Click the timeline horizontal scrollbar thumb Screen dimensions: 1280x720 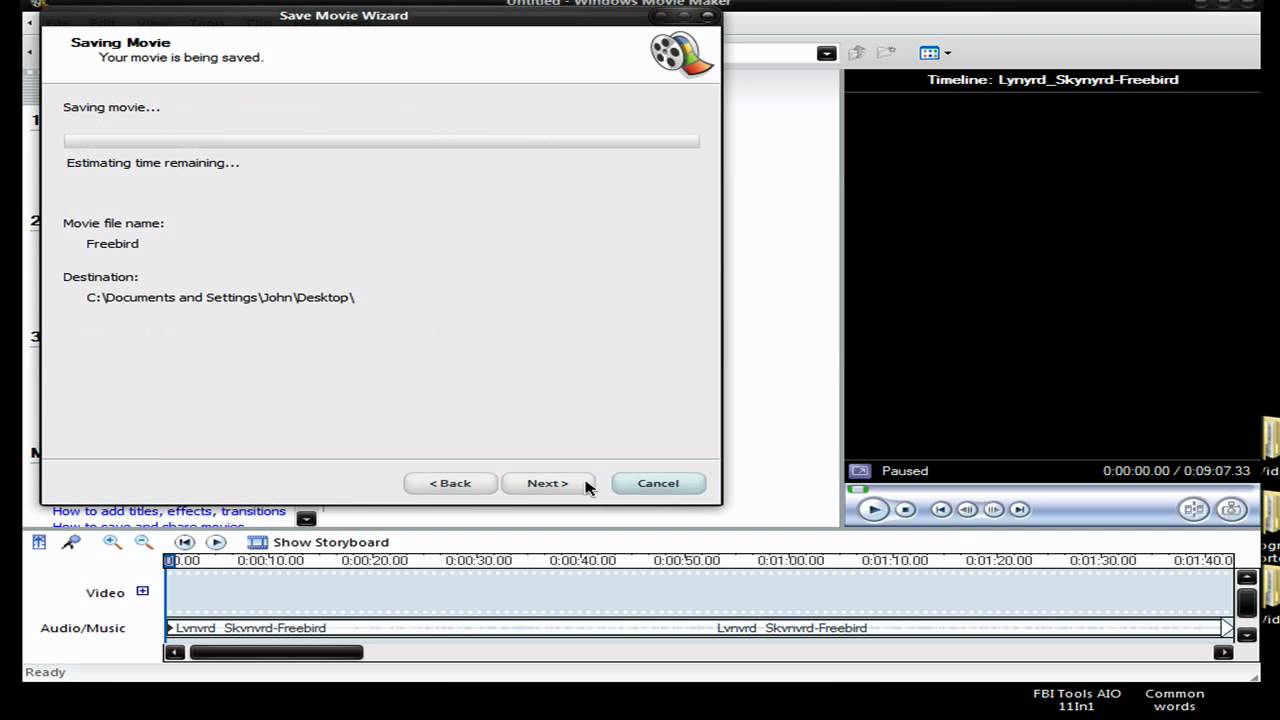coord(277,652)
